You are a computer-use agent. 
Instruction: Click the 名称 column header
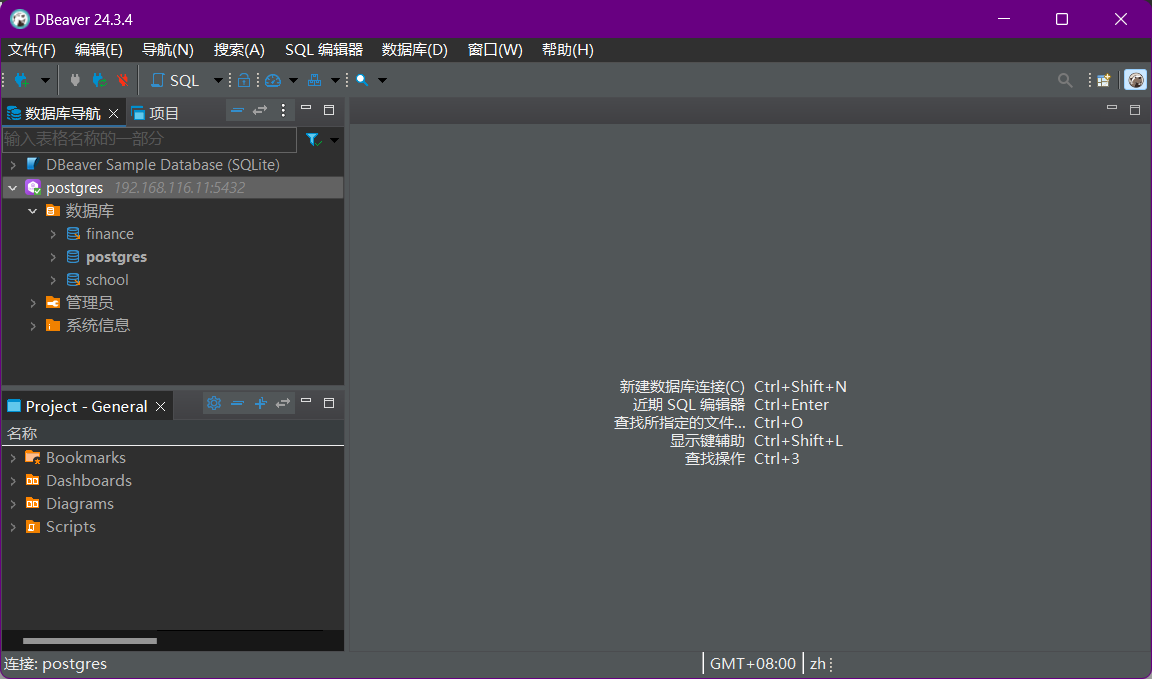click(173, 434)
